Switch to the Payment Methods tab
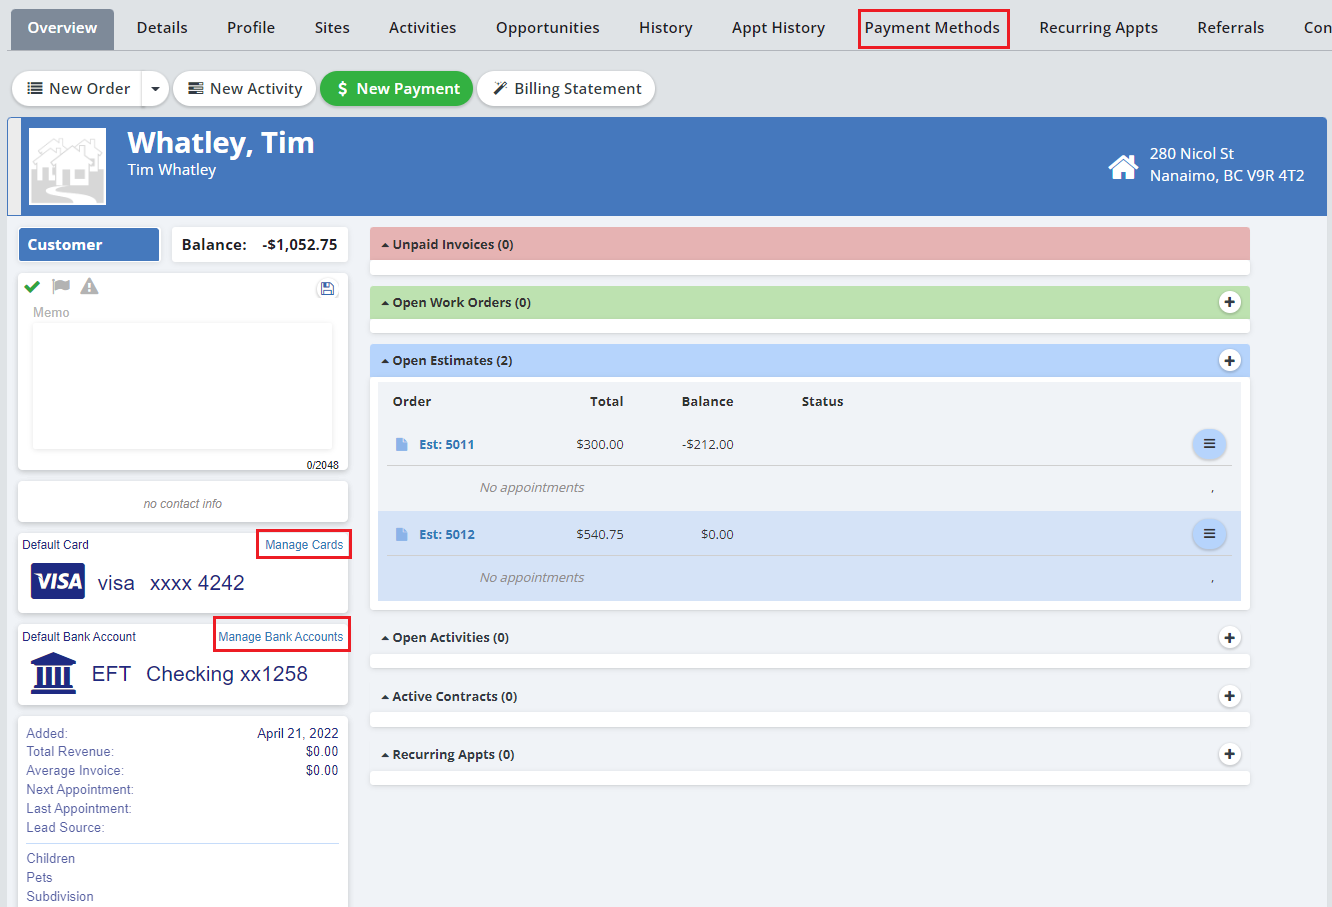 pos(932,28)
